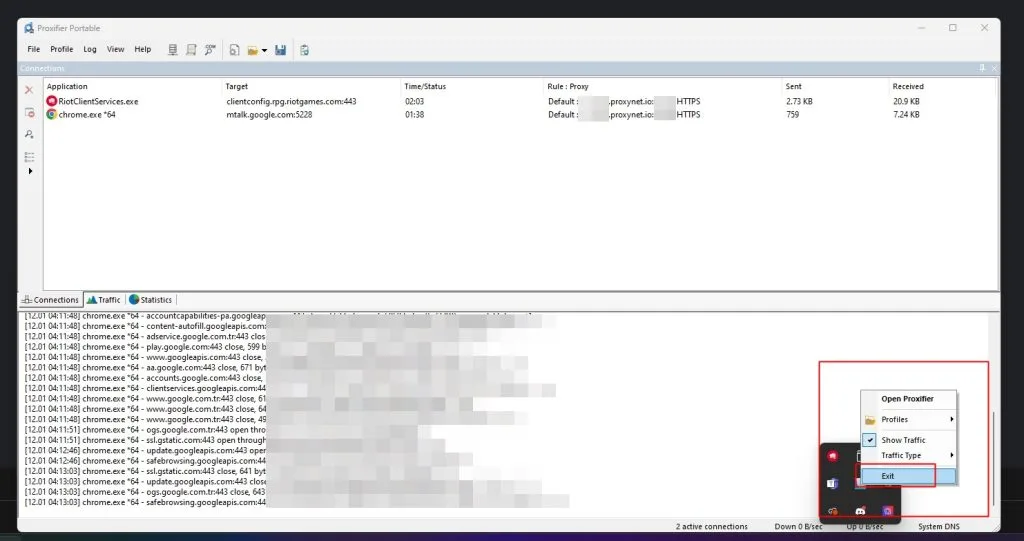
Task: Click the tray icon left of Discord
Action: (x=833, y=512)
